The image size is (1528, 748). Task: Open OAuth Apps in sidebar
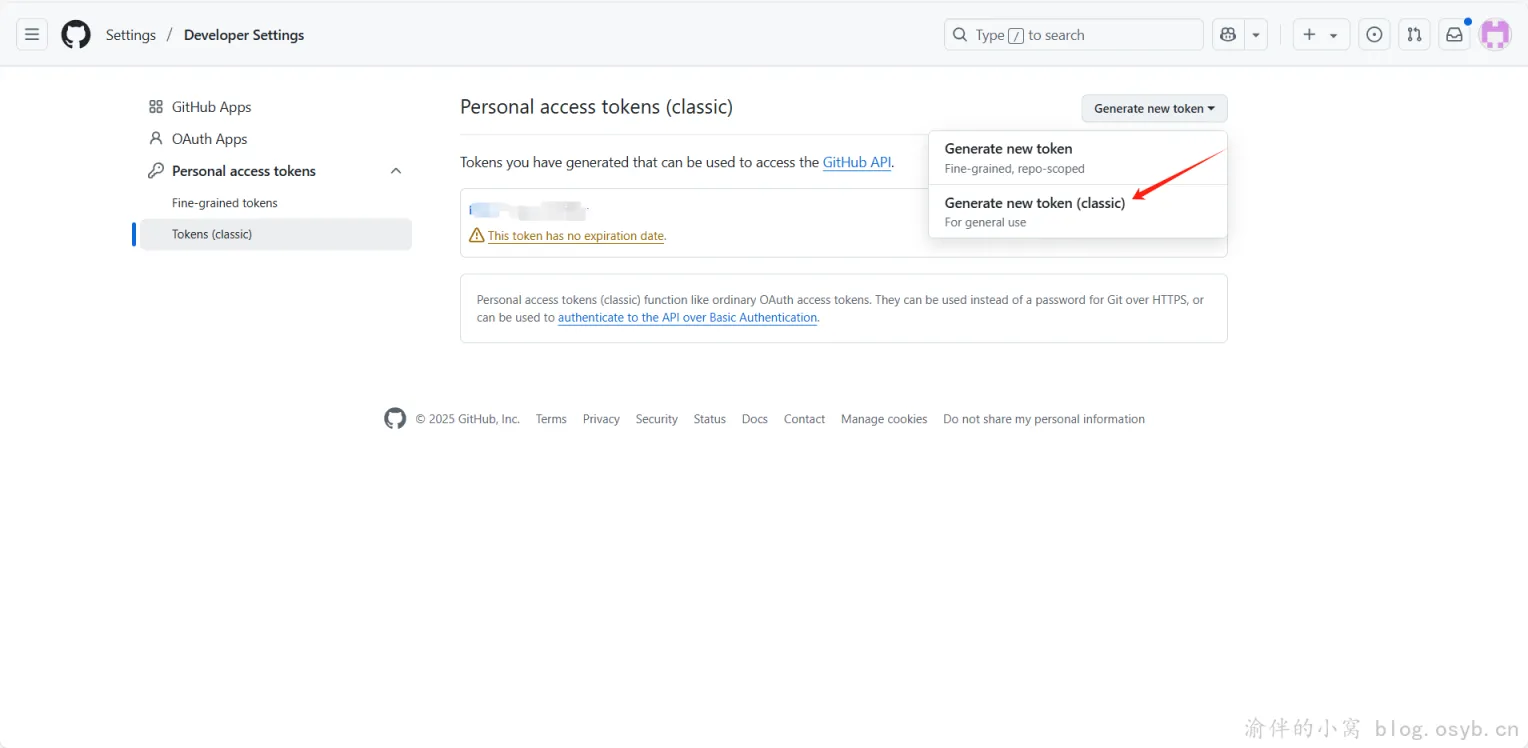point(209,139)
